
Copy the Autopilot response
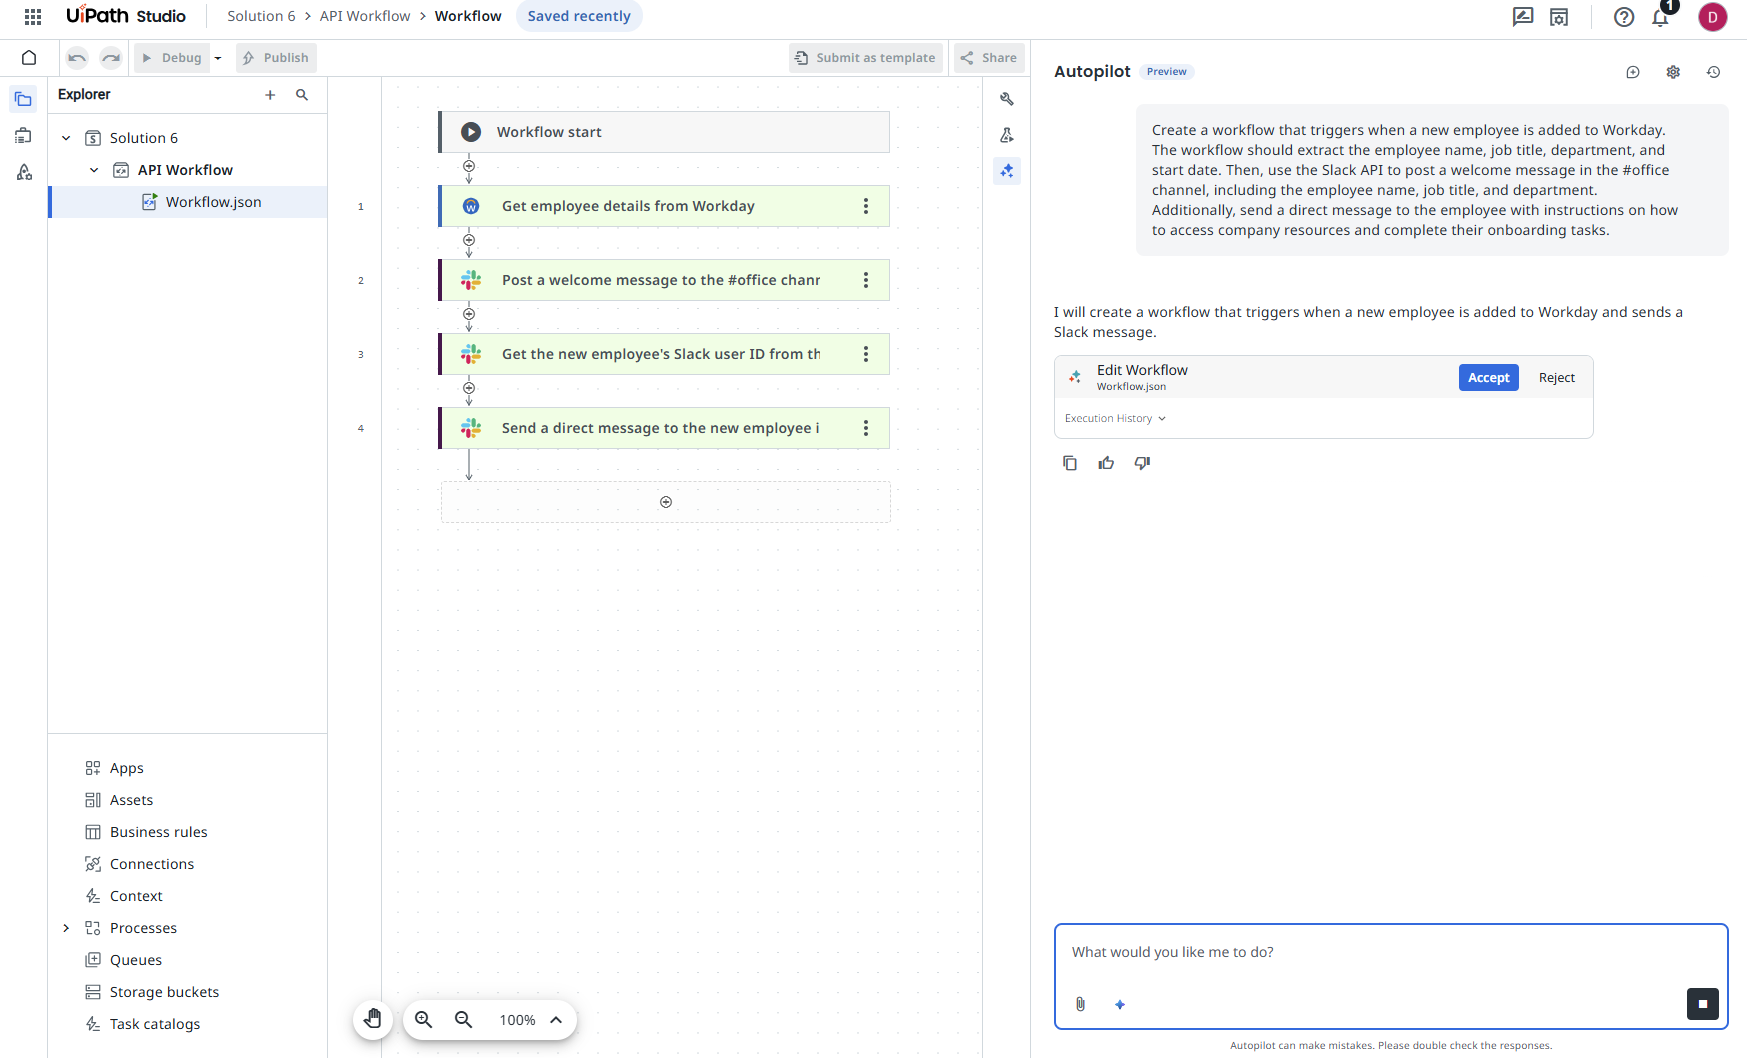1070,463
